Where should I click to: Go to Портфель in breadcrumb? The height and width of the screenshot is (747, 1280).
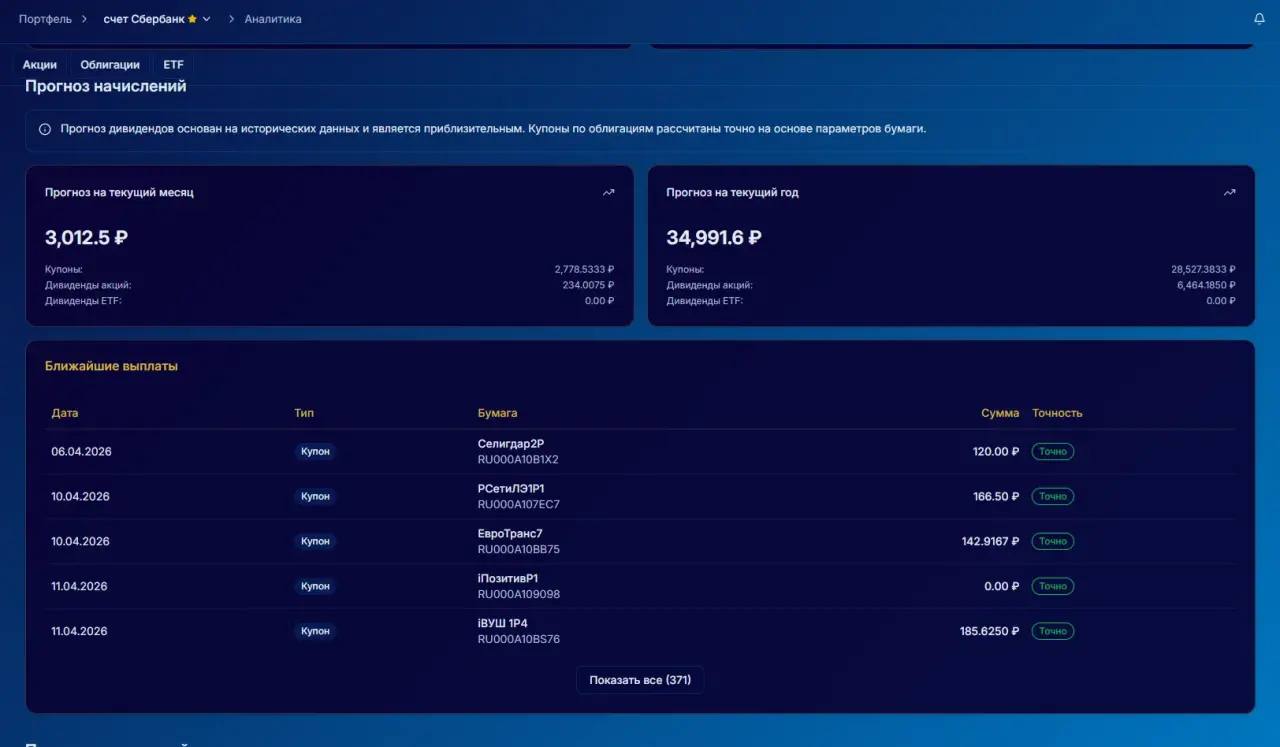[x=45, y=19]
